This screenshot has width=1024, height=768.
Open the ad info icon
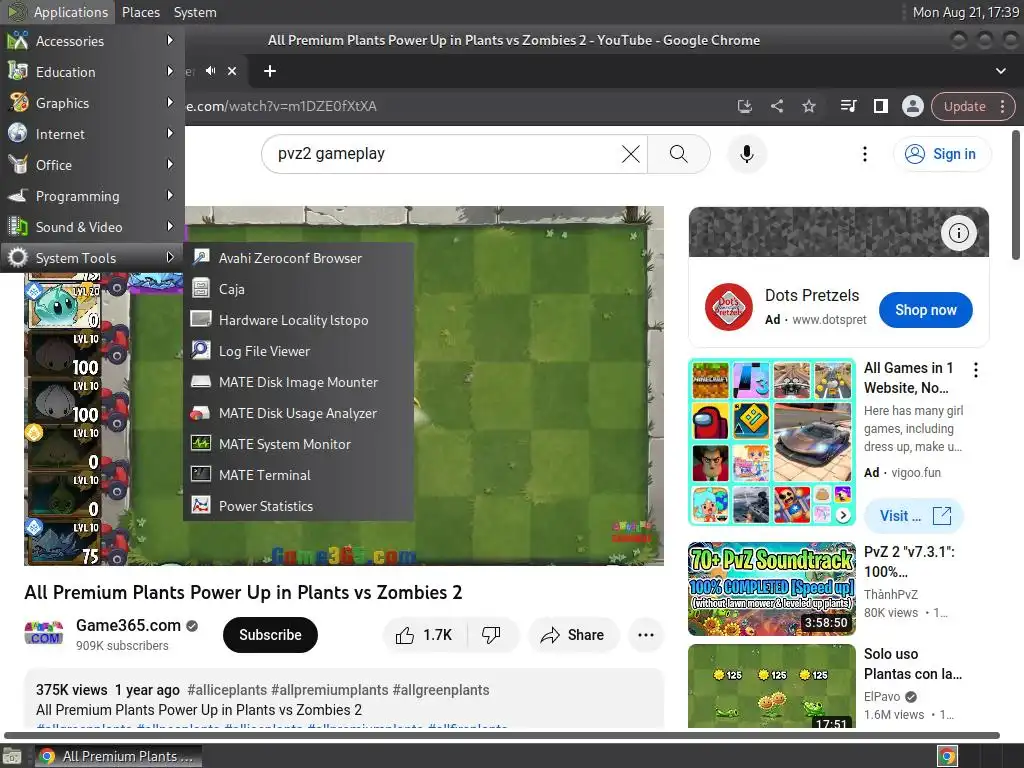click(x=958, y=232)
